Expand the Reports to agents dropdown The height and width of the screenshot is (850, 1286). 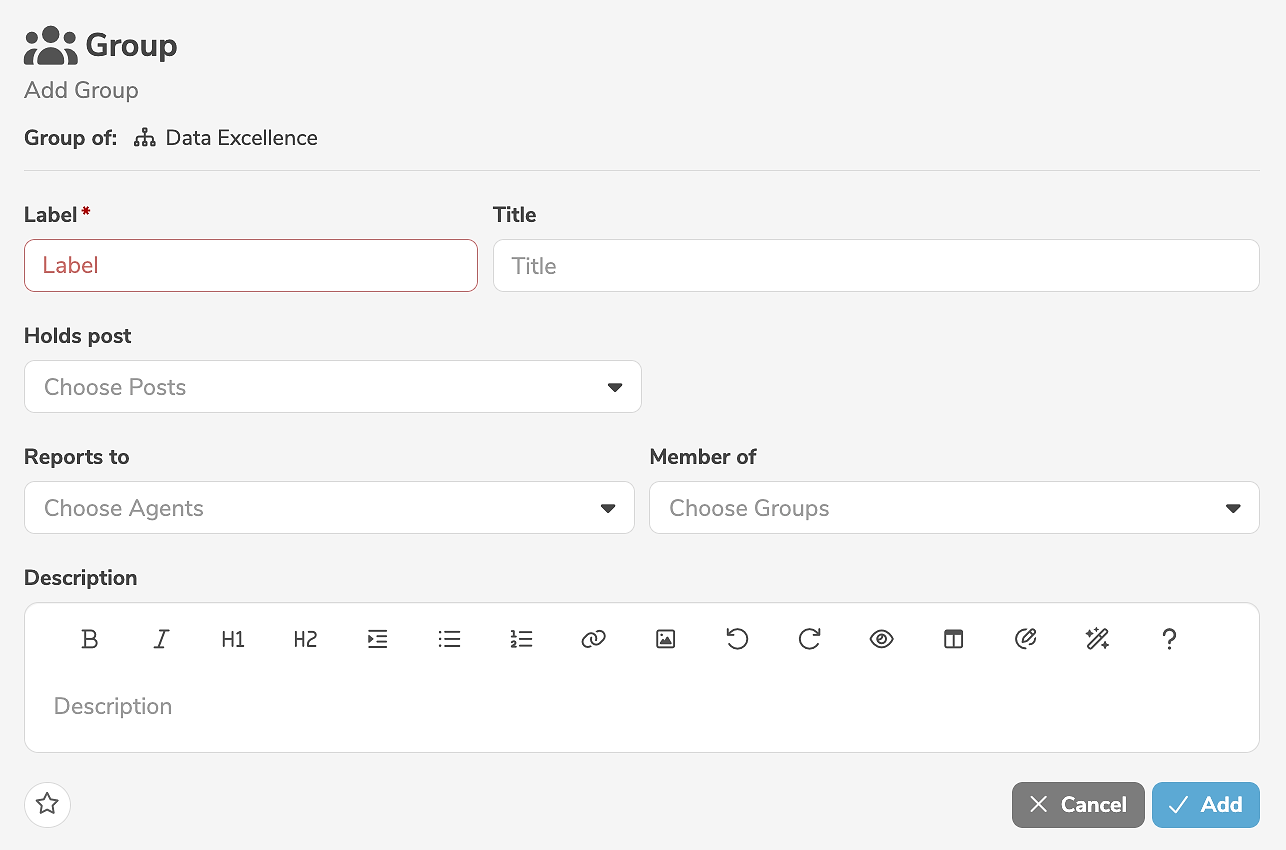point(329,508)
